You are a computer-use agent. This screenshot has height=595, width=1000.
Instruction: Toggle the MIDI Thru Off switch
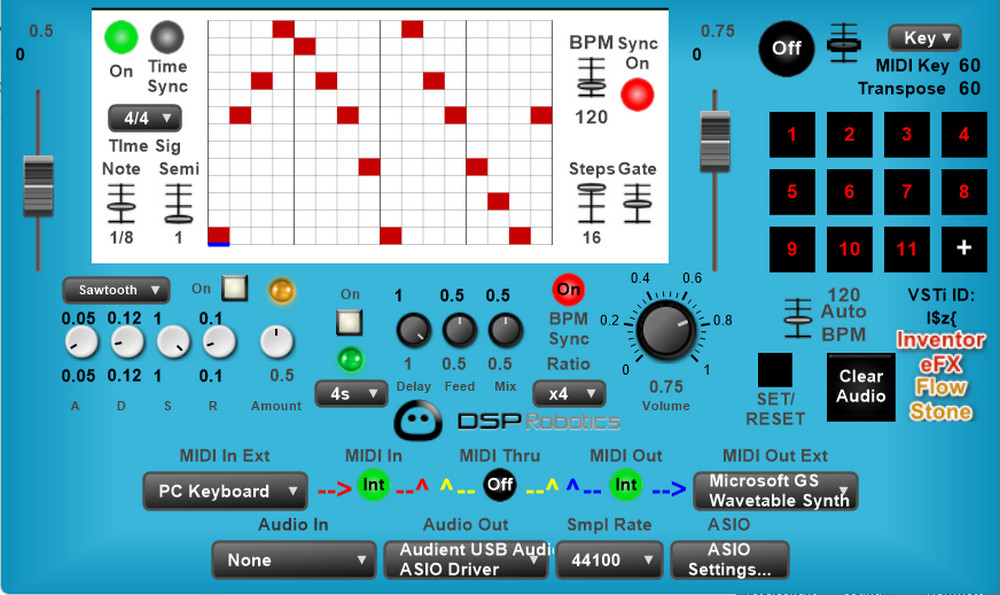point(500,485)
